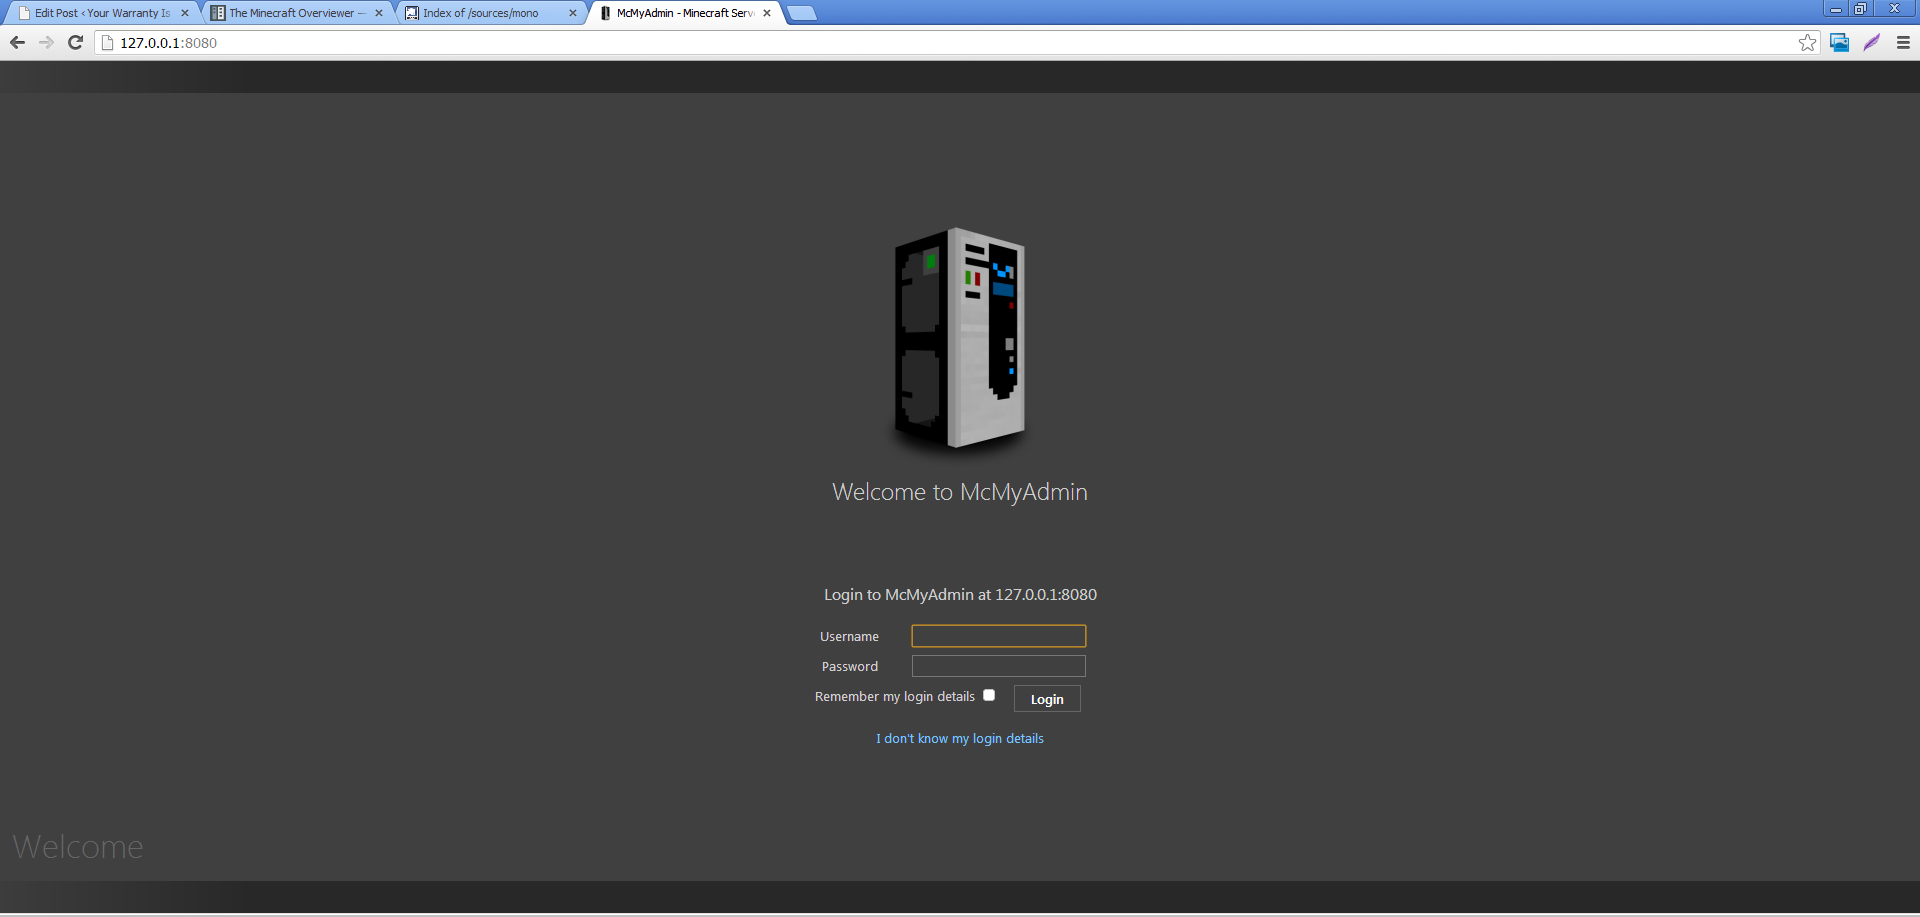This screenshot has width=1920, height=917.
Task: Open a new browser tab
Action: tap(802, 13)
